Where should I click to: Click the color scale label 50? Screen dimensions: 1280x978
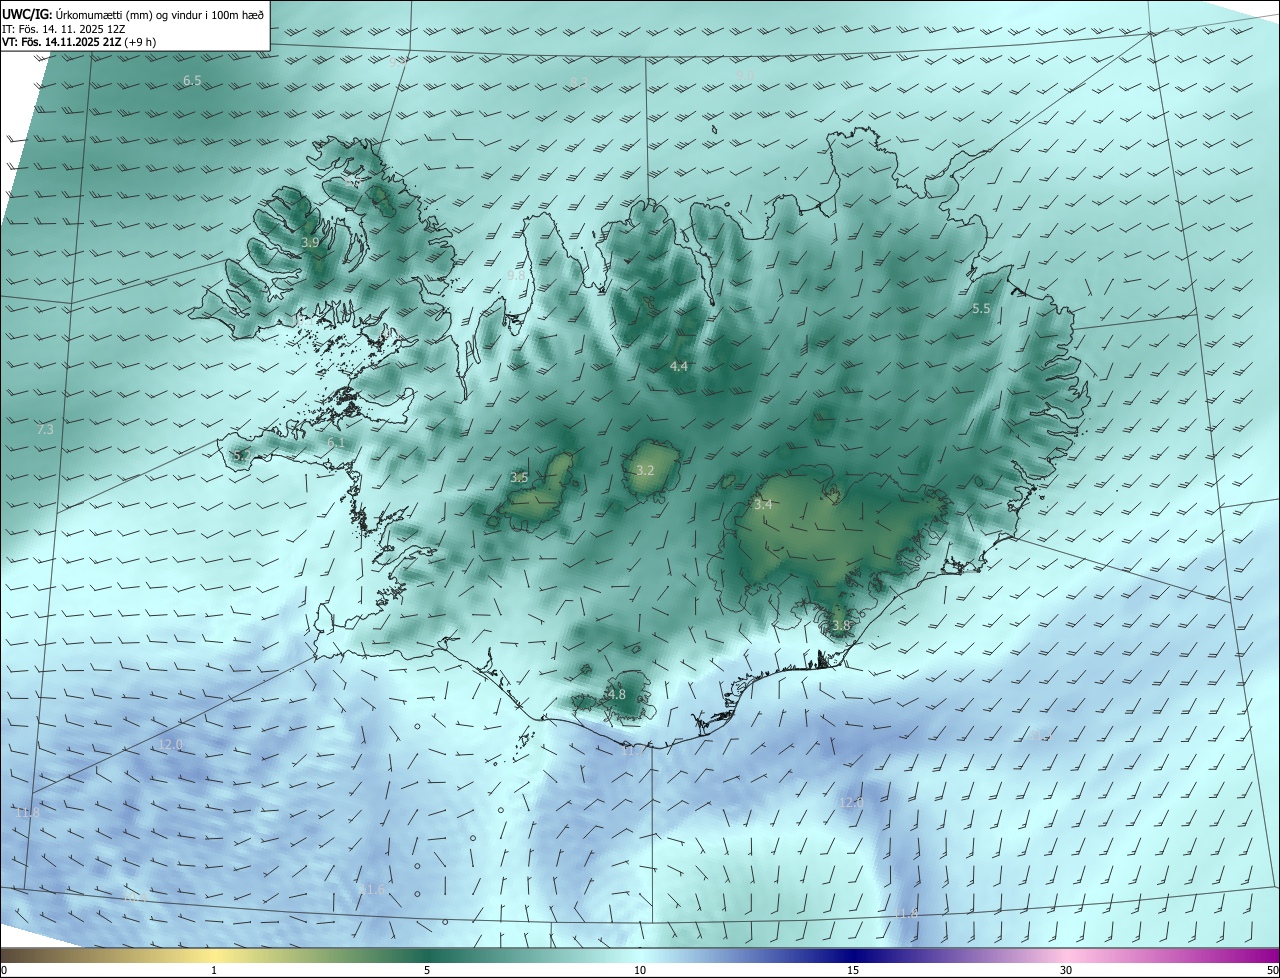coord(1272,970)
